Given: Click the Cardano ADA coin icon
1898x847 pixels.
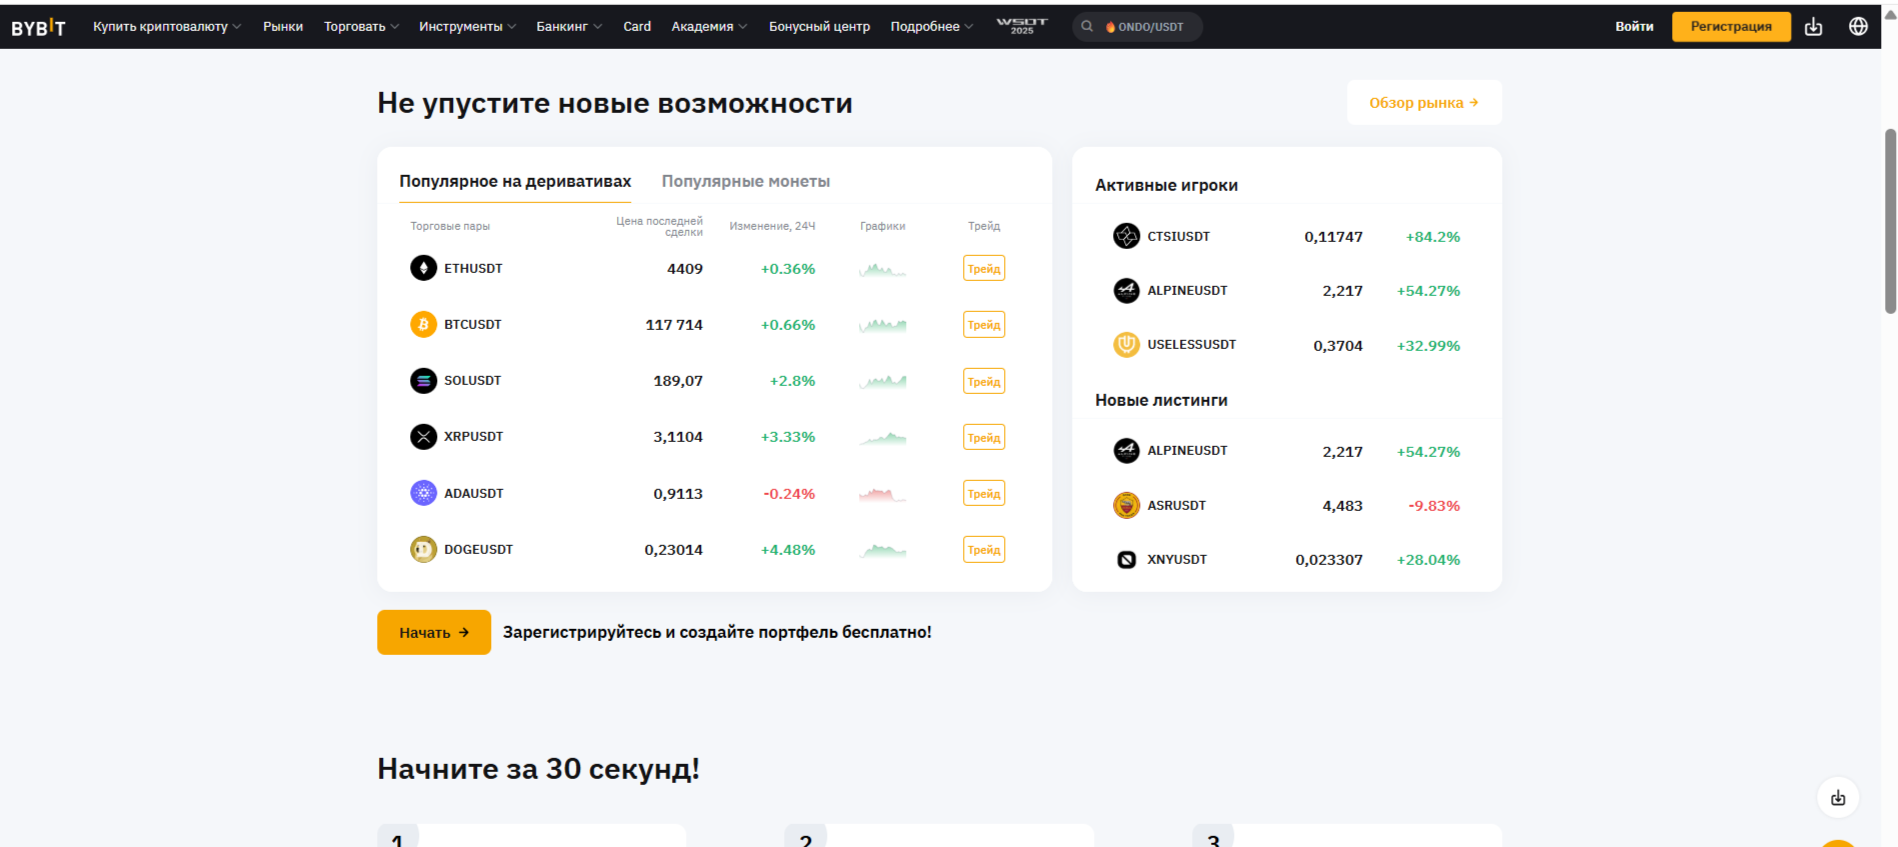Looking at the screenshot, I should 424,493.
